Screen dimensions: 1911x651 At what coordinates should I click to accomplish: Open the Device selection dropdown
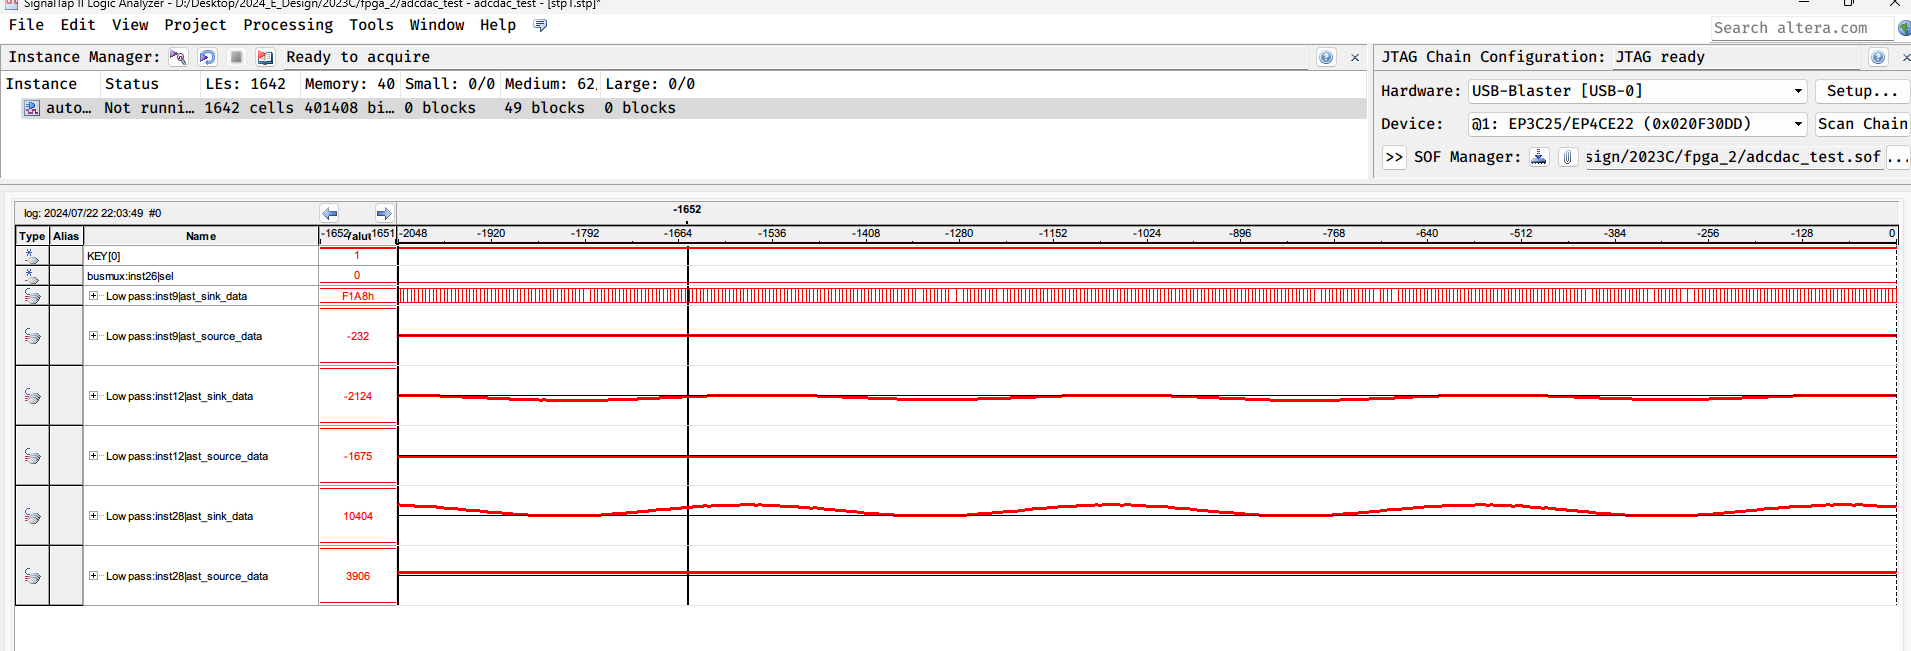1797,124
